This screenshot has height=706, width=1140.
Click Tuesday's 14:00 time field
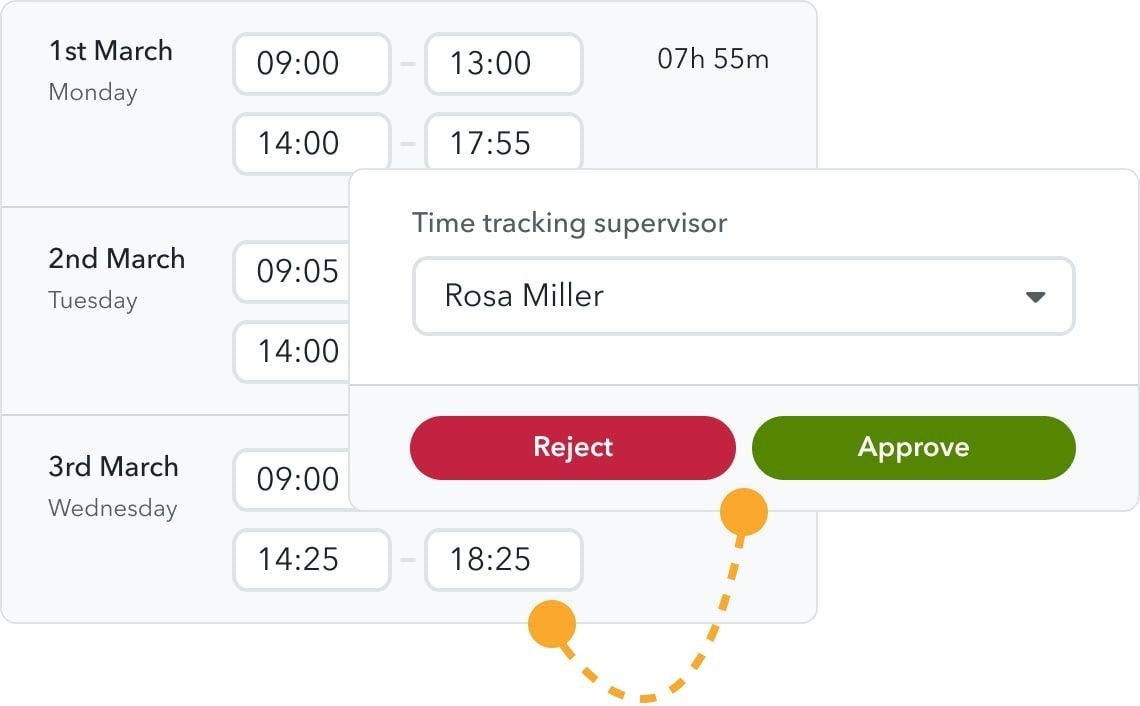click(x=290, y=351)
